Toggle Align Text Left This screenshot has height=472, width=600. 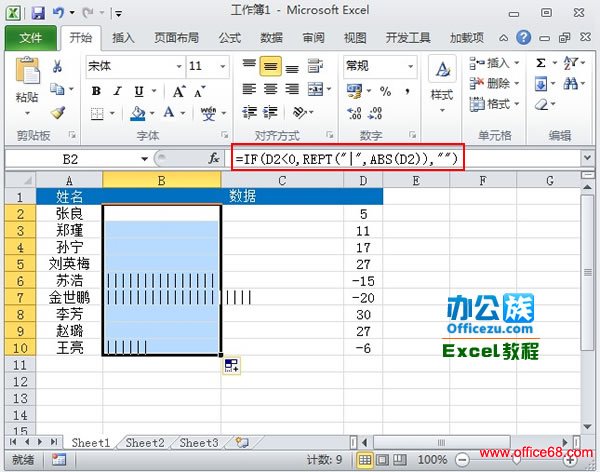pos(249,89)
